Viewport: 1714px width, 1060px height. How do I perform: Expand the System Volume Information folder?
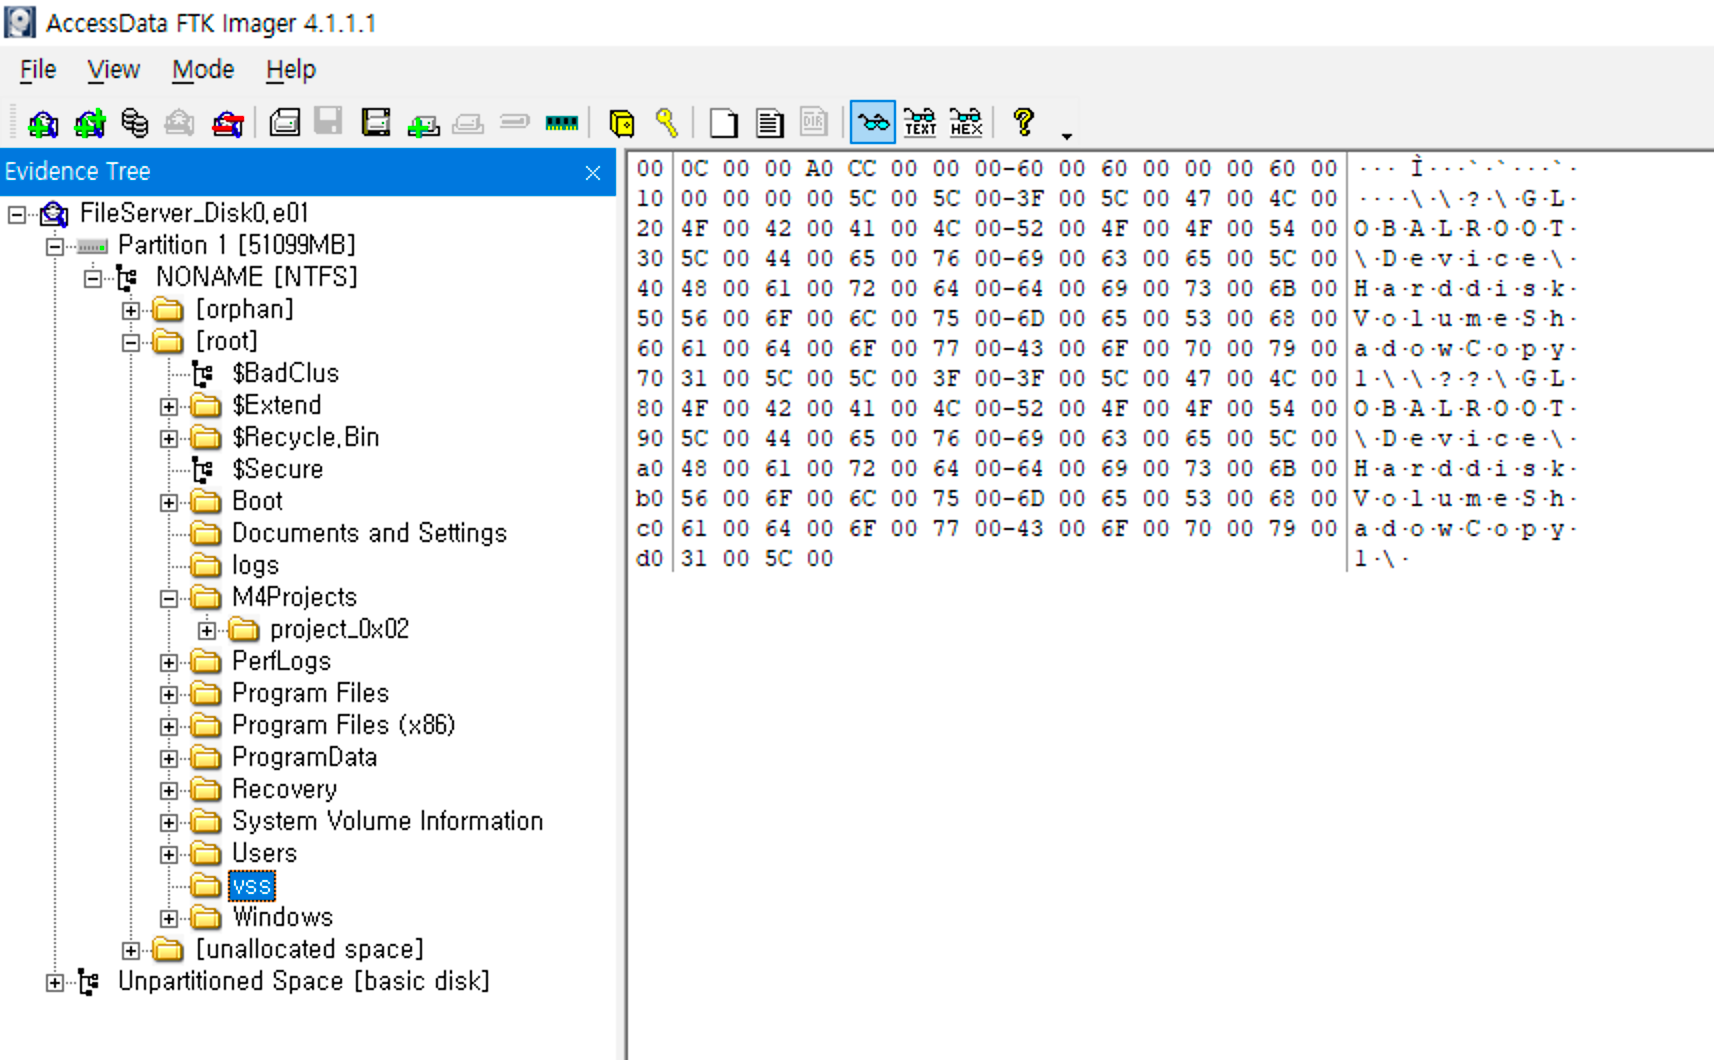pos(169,823)
